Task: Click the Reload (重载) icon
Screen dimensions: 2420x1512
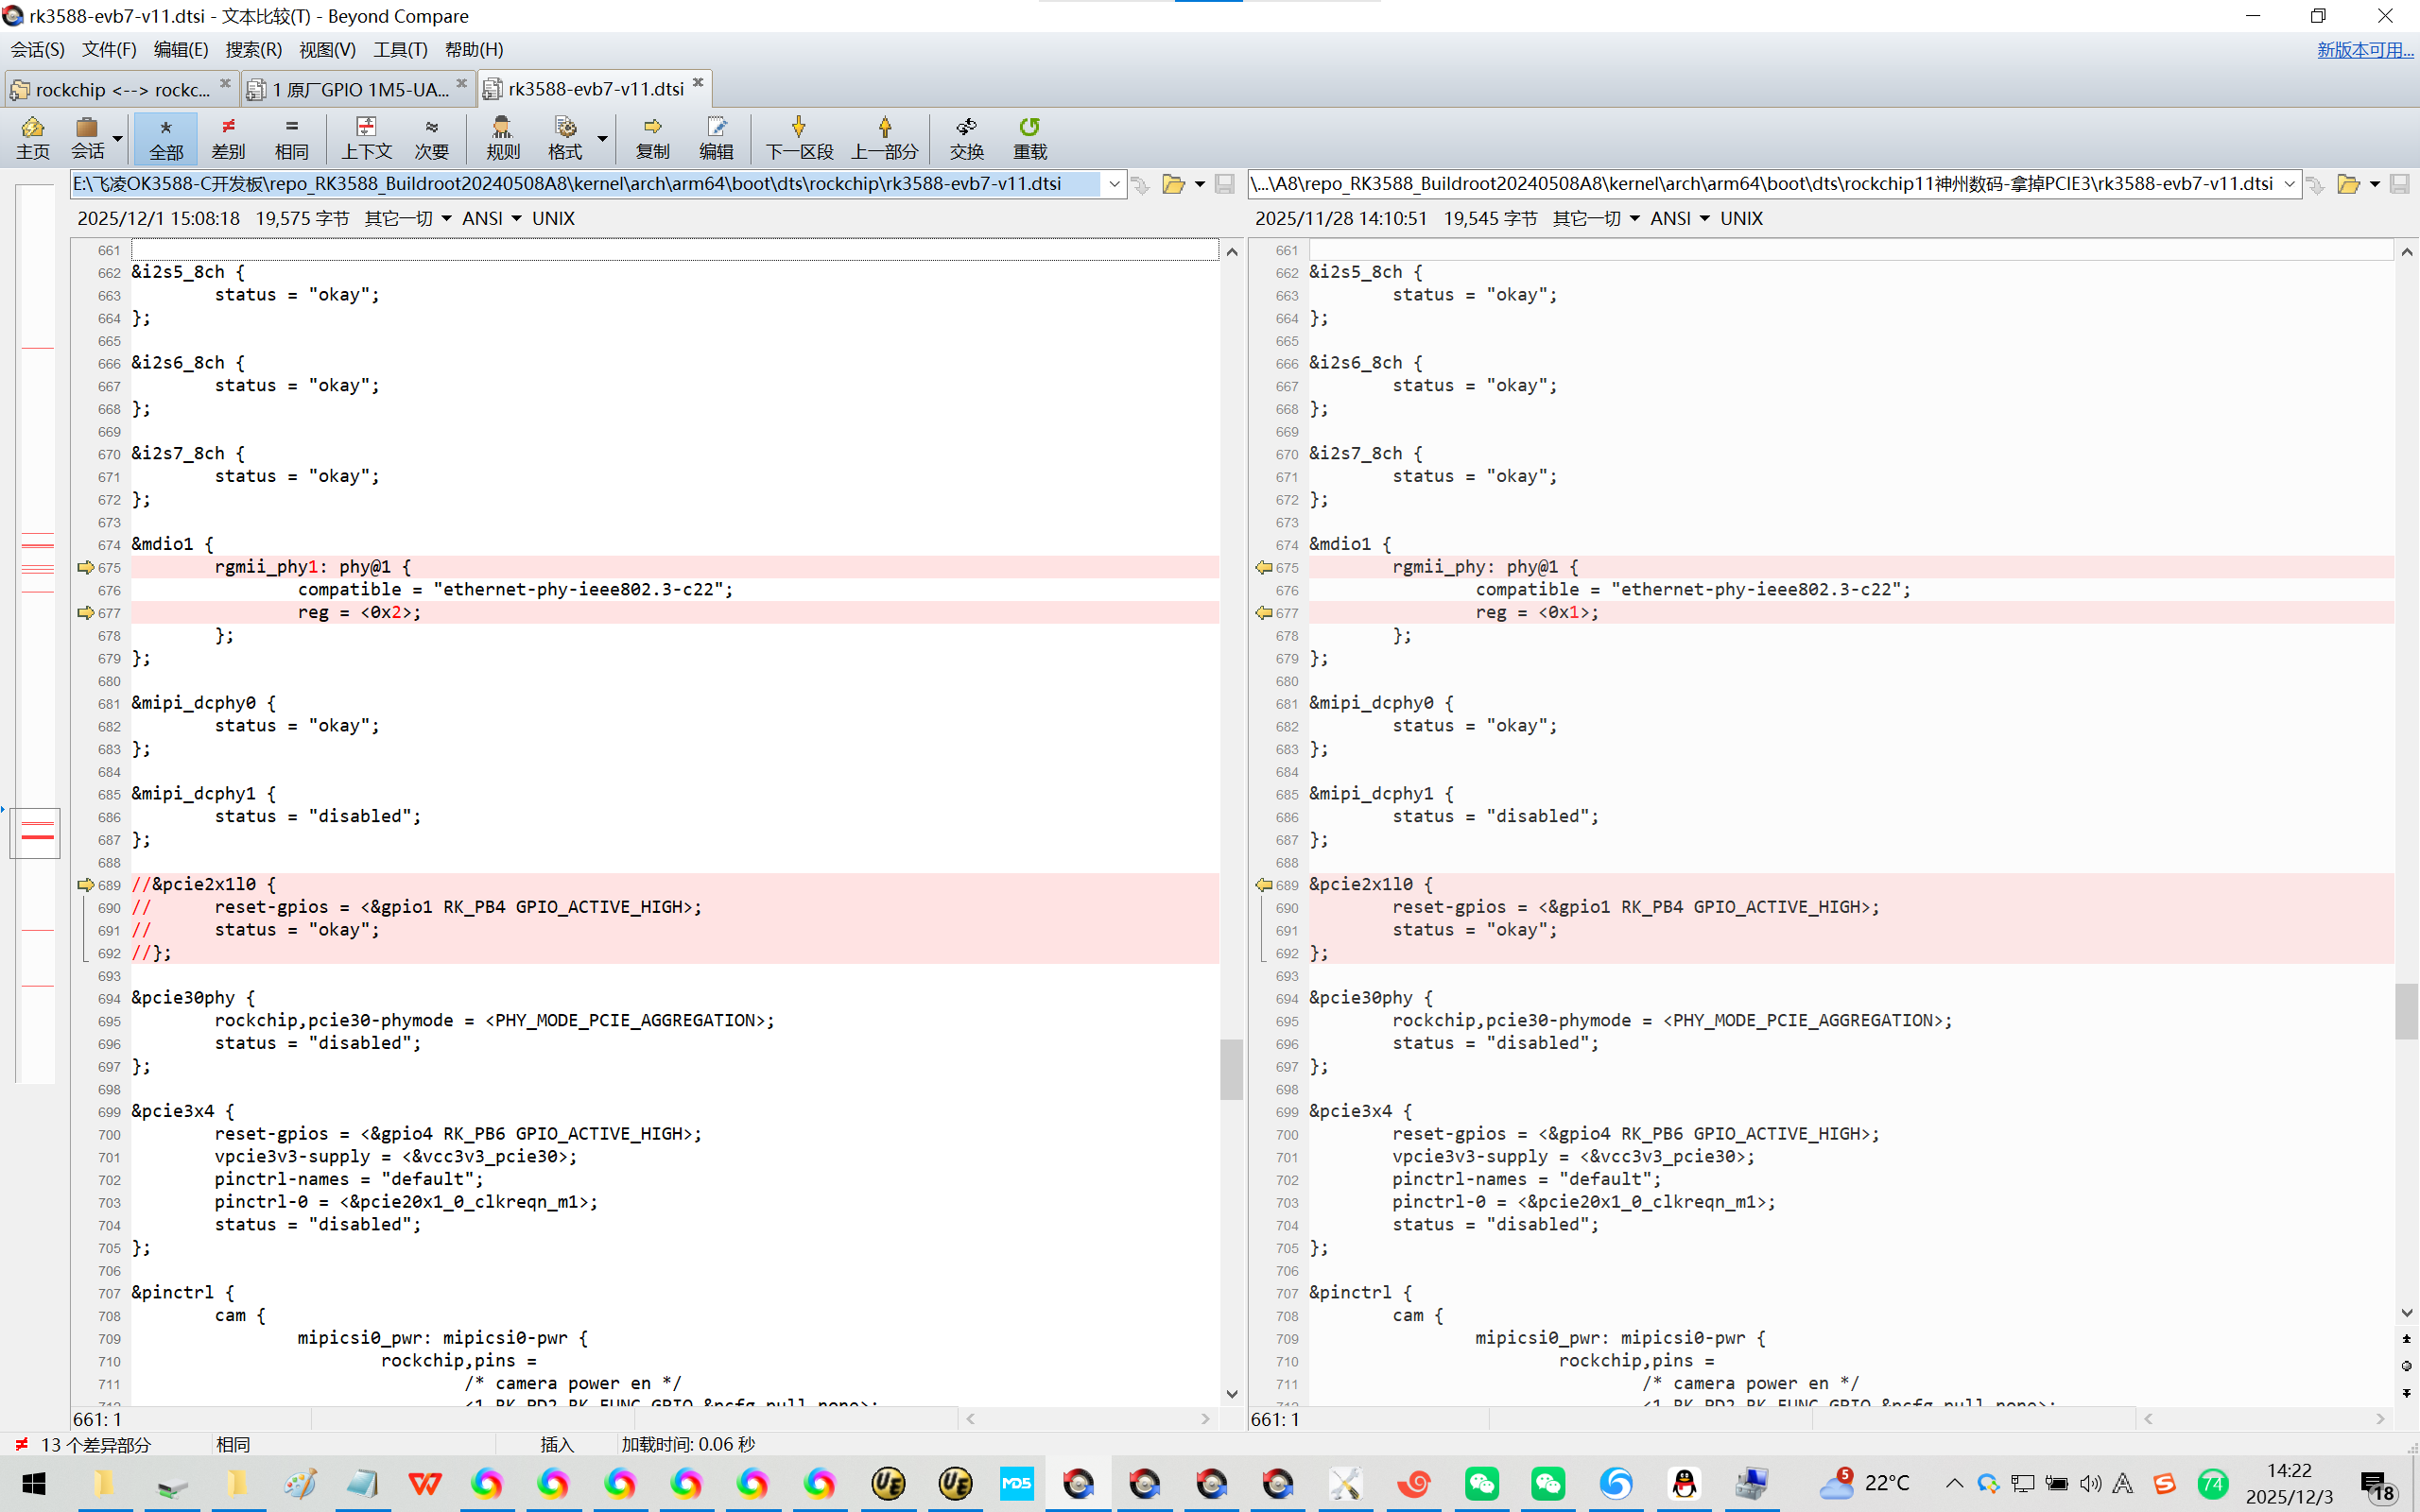Action: pos(1029,137)
